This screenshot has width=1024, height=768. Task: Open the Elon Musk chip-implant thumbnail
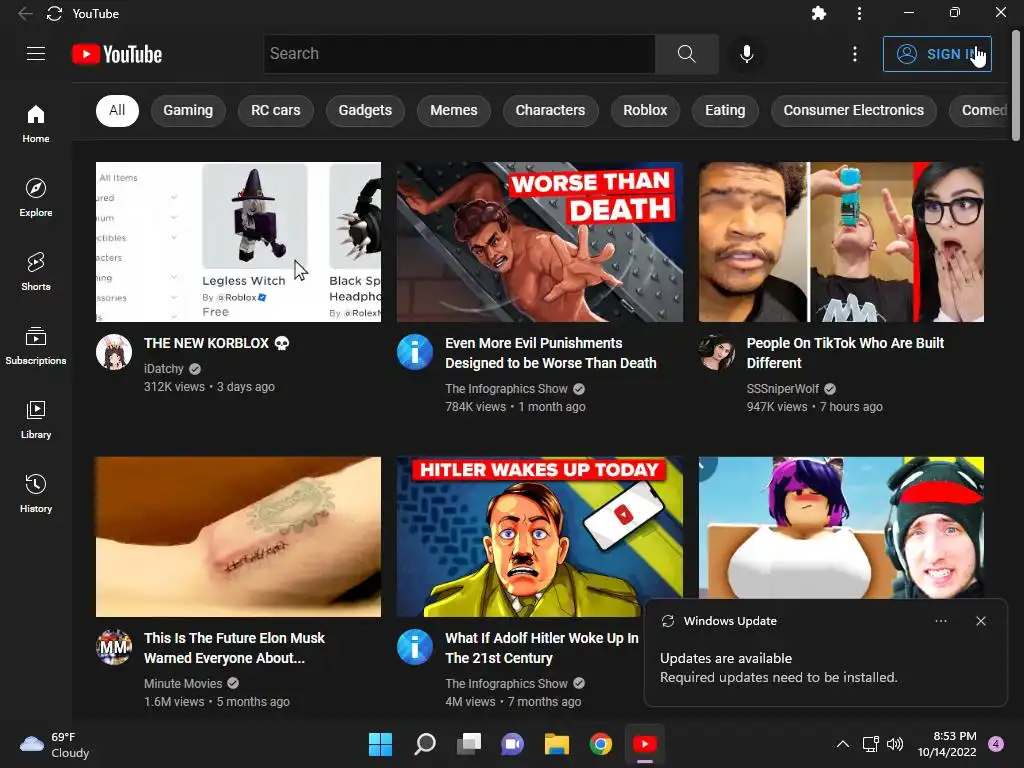[x=238, y=537]
